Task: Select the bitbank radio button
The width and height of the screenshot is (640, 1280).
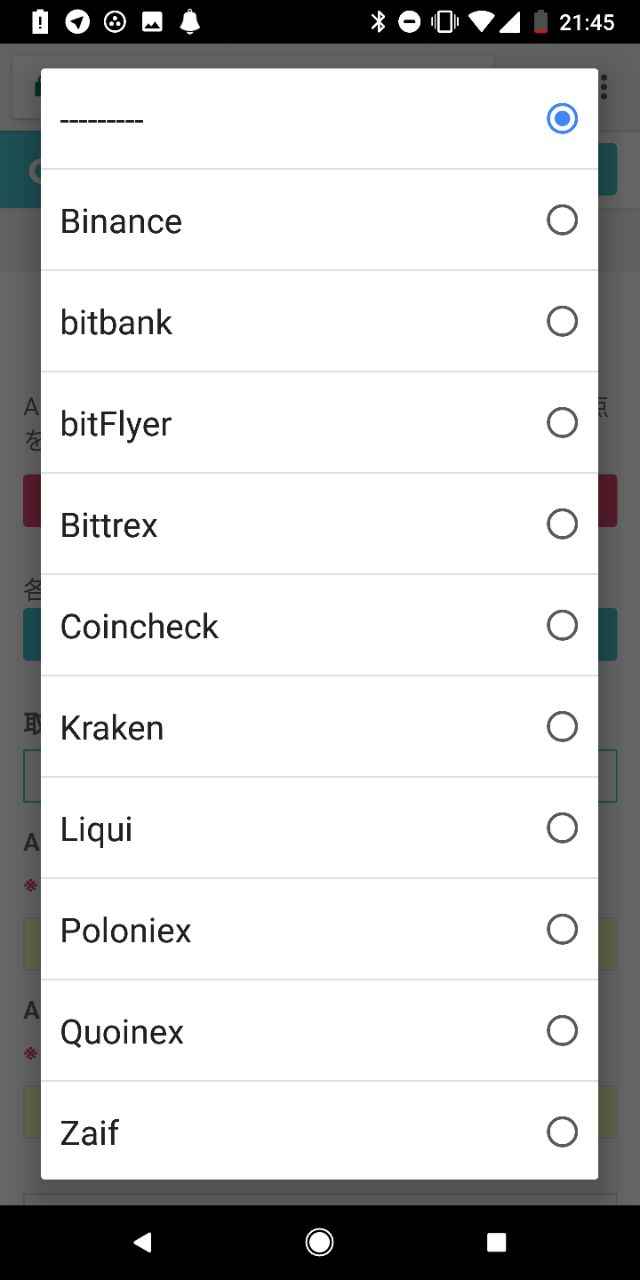Action: [x=562, y=321]
